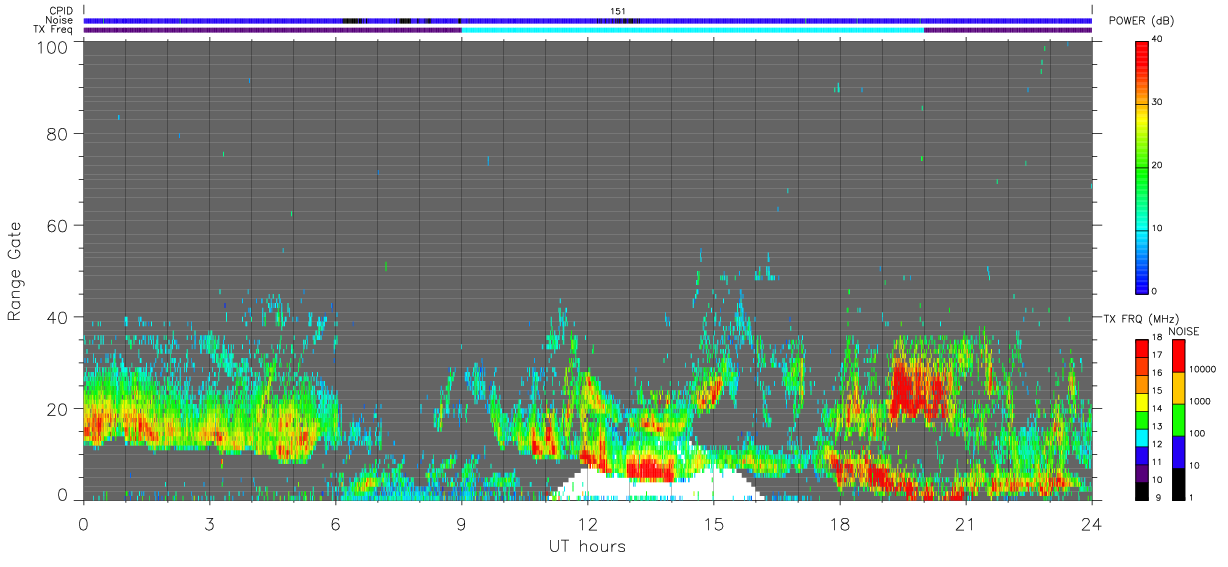This screenshot has width=1228, height=567.
Task: Click the large red patch near 20 UT
Action: coord(920,390)
